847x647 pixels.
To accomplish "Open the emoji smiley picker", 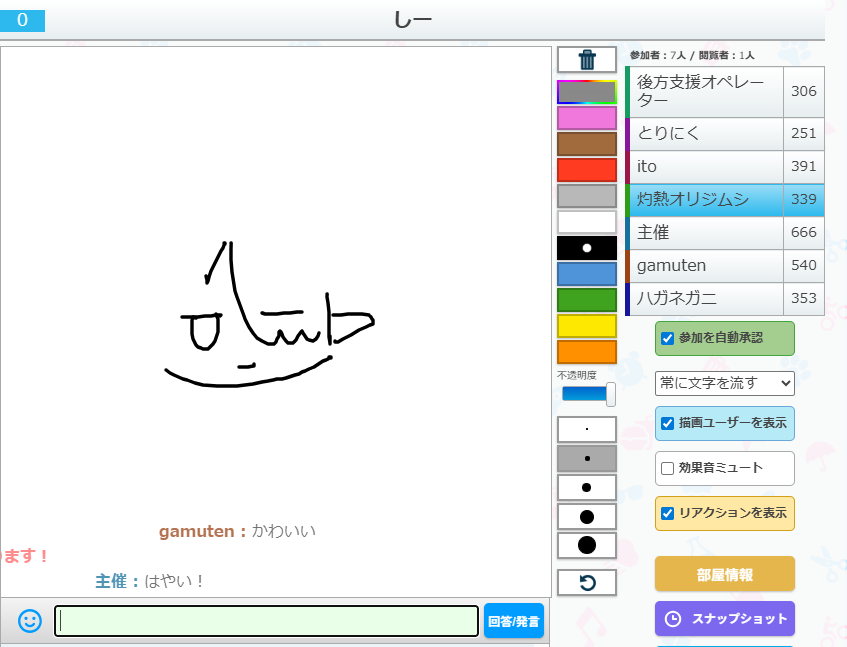I will click(x=30, y=621).
